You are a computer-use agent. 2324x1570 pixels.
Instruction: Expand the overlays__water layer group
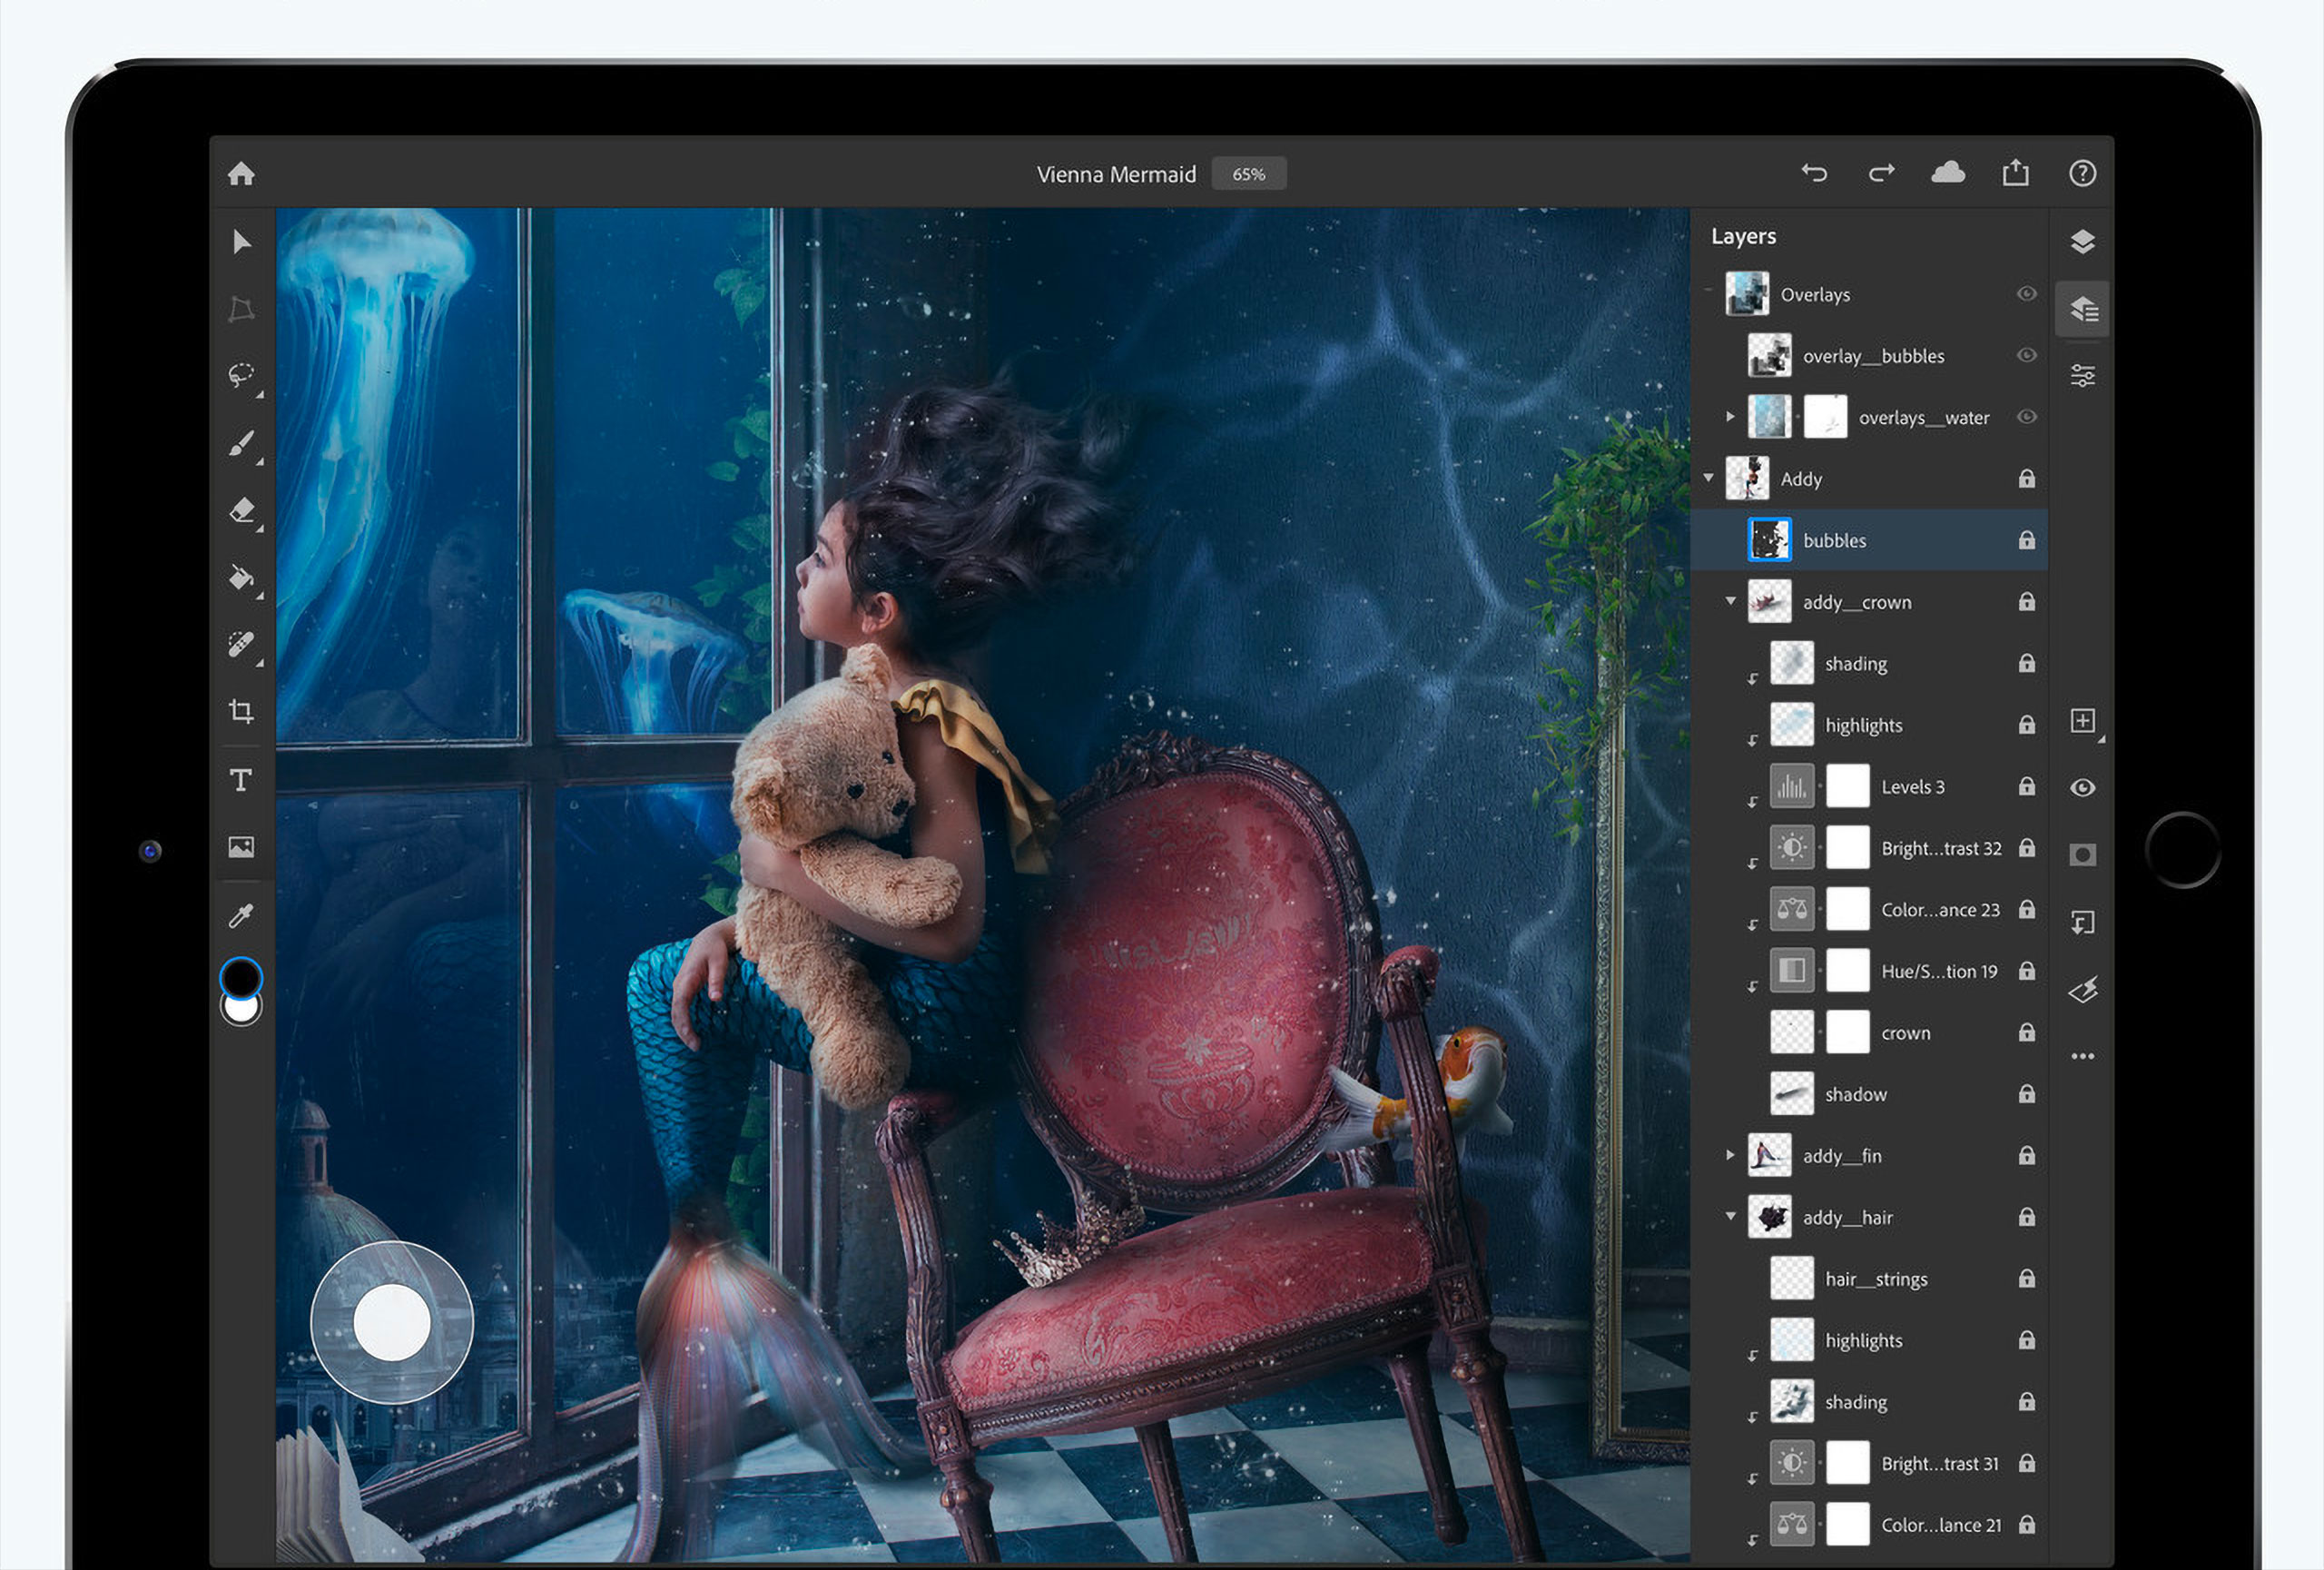[1730, 416]
